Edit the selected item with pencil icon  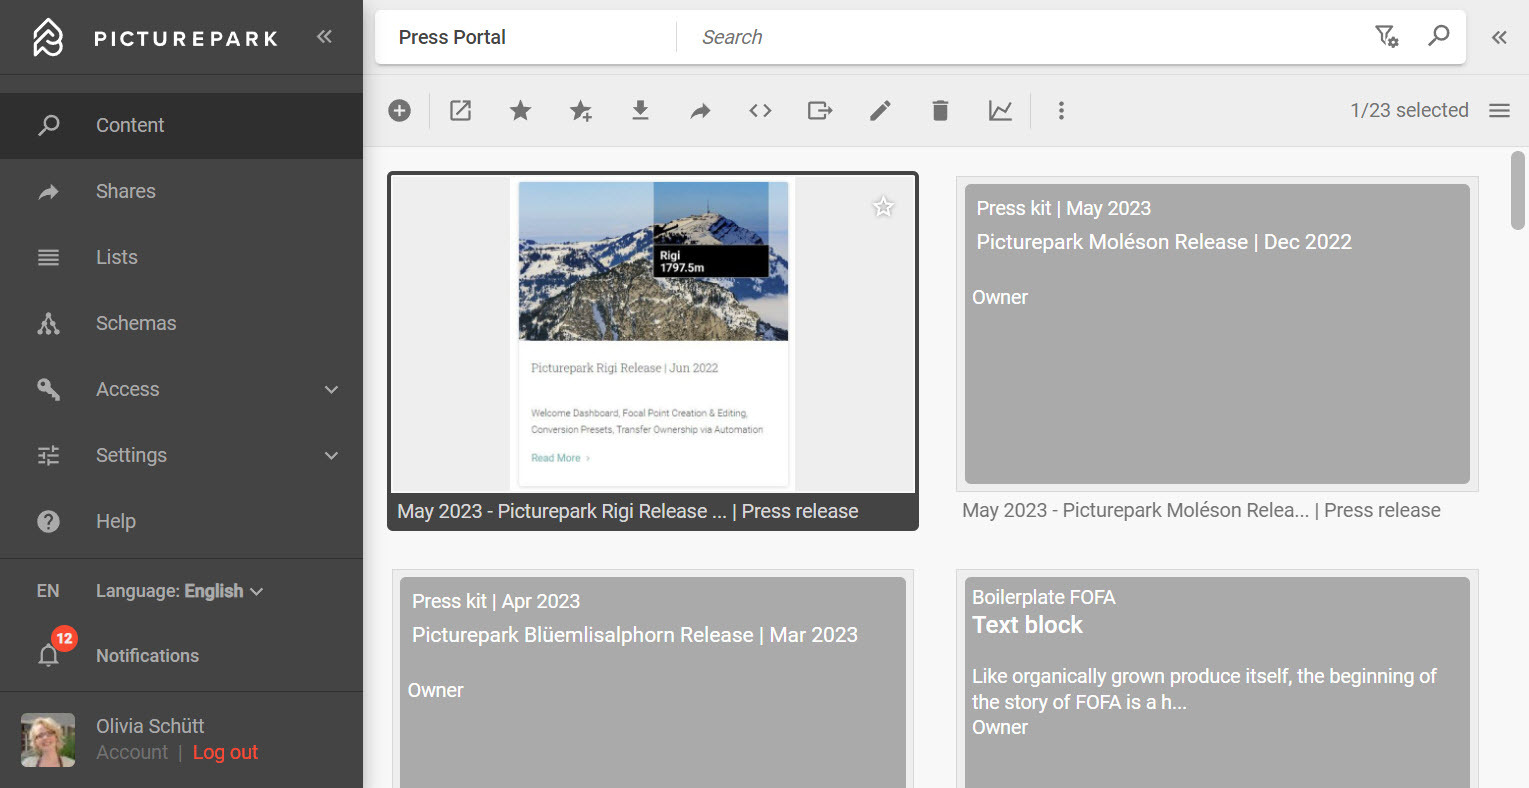pyautogui.click(x=880, y=110)
